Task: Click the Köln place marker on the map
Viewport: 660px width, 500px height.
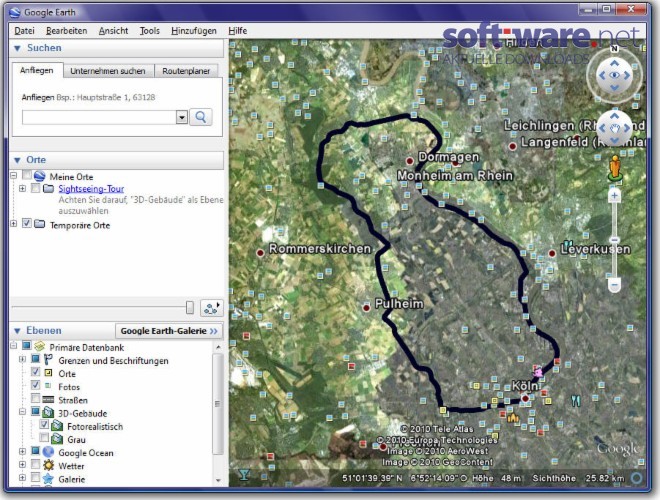Action: coord(525,399)
